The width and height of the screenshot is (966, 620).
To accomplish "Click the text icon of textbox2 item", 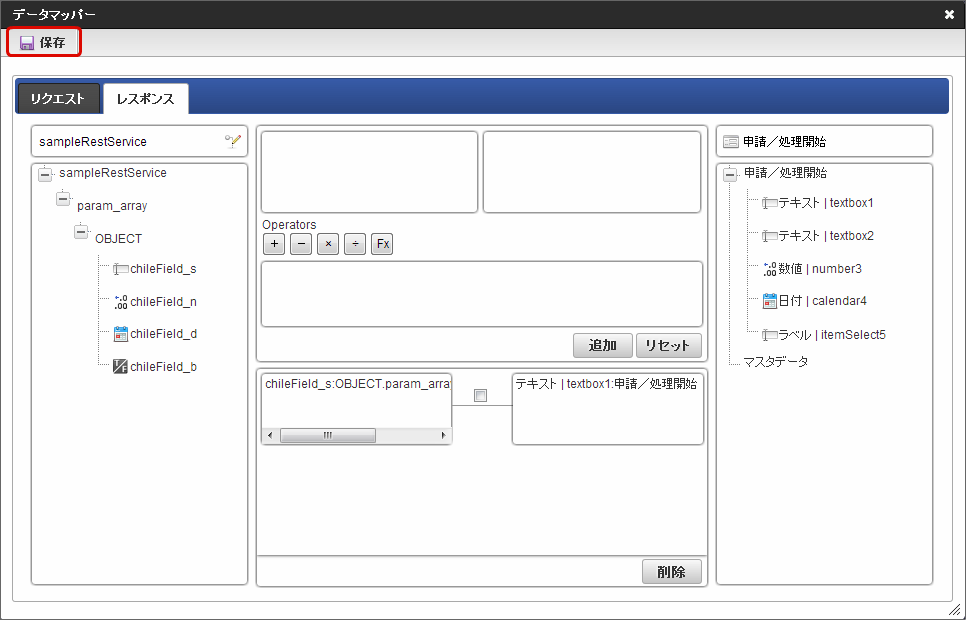I will (x=769, y=236).
